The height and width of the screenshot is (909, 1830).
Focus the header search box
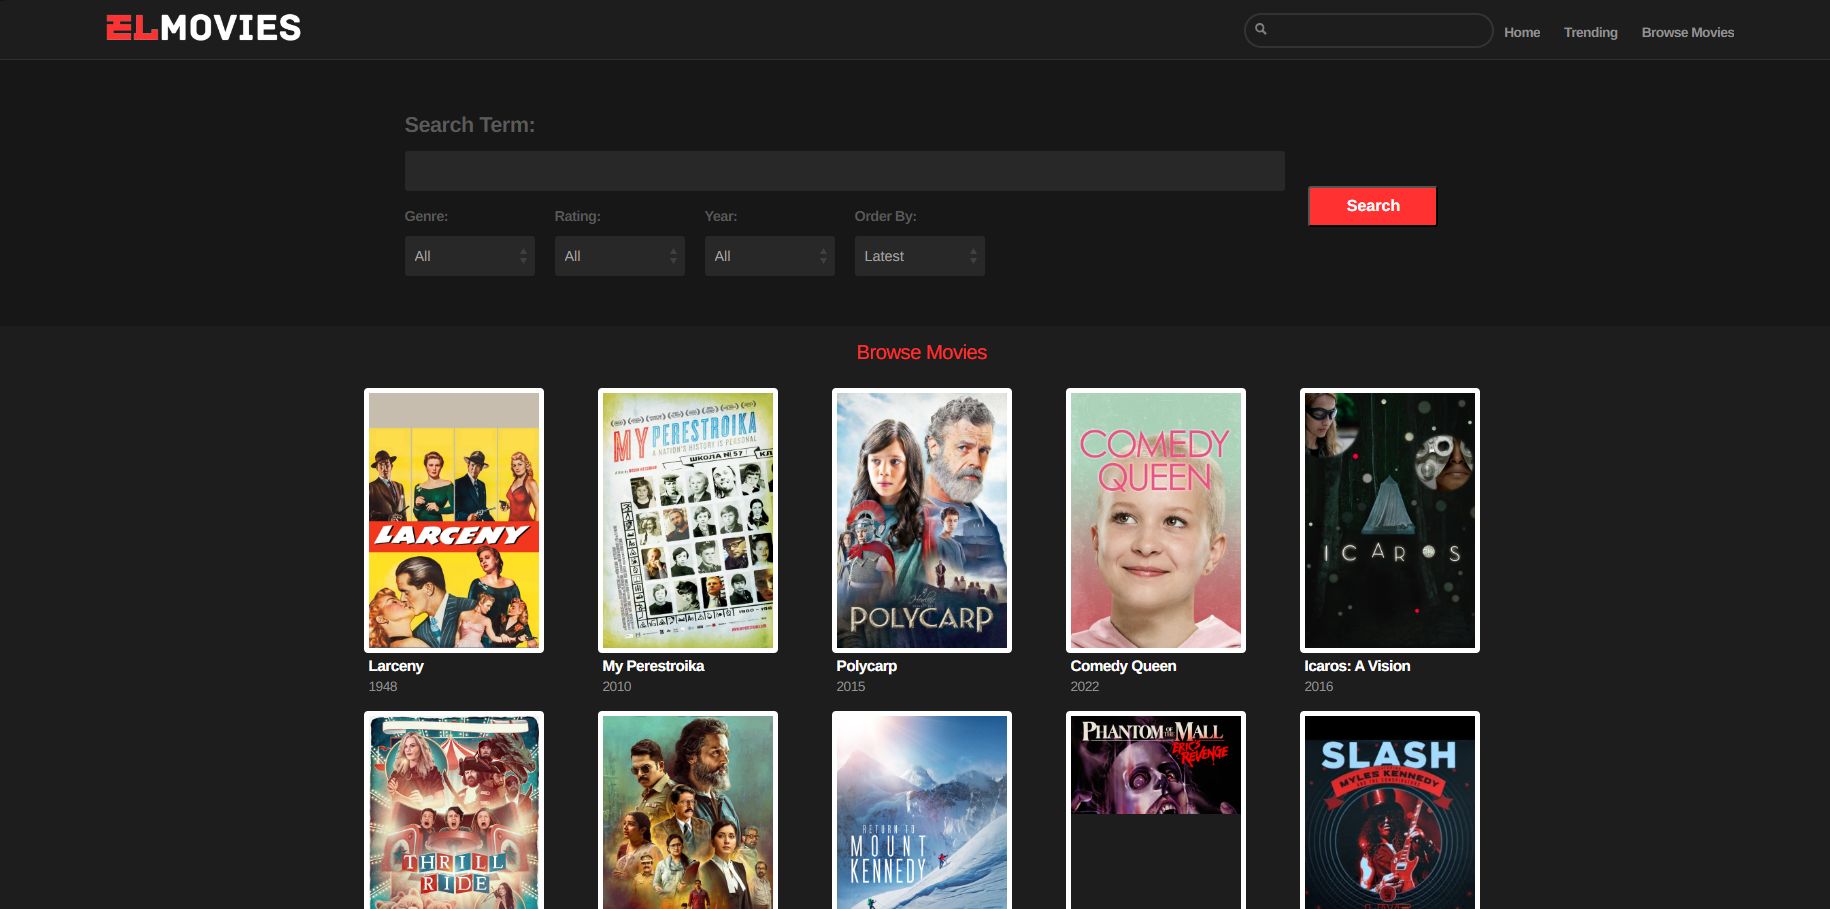pyautogui.click(x=1368, y=30)
